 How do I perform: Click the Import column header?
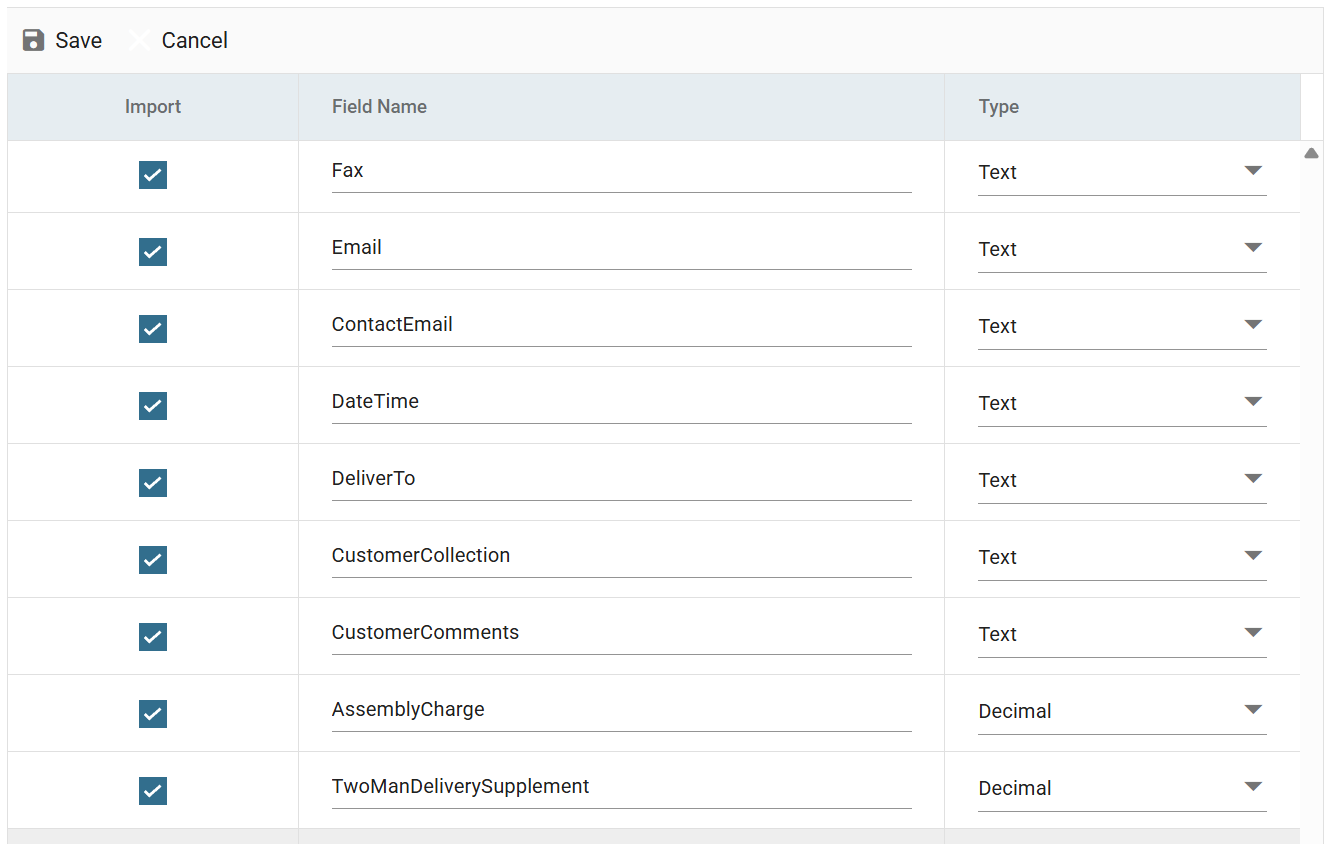(153, 107)
